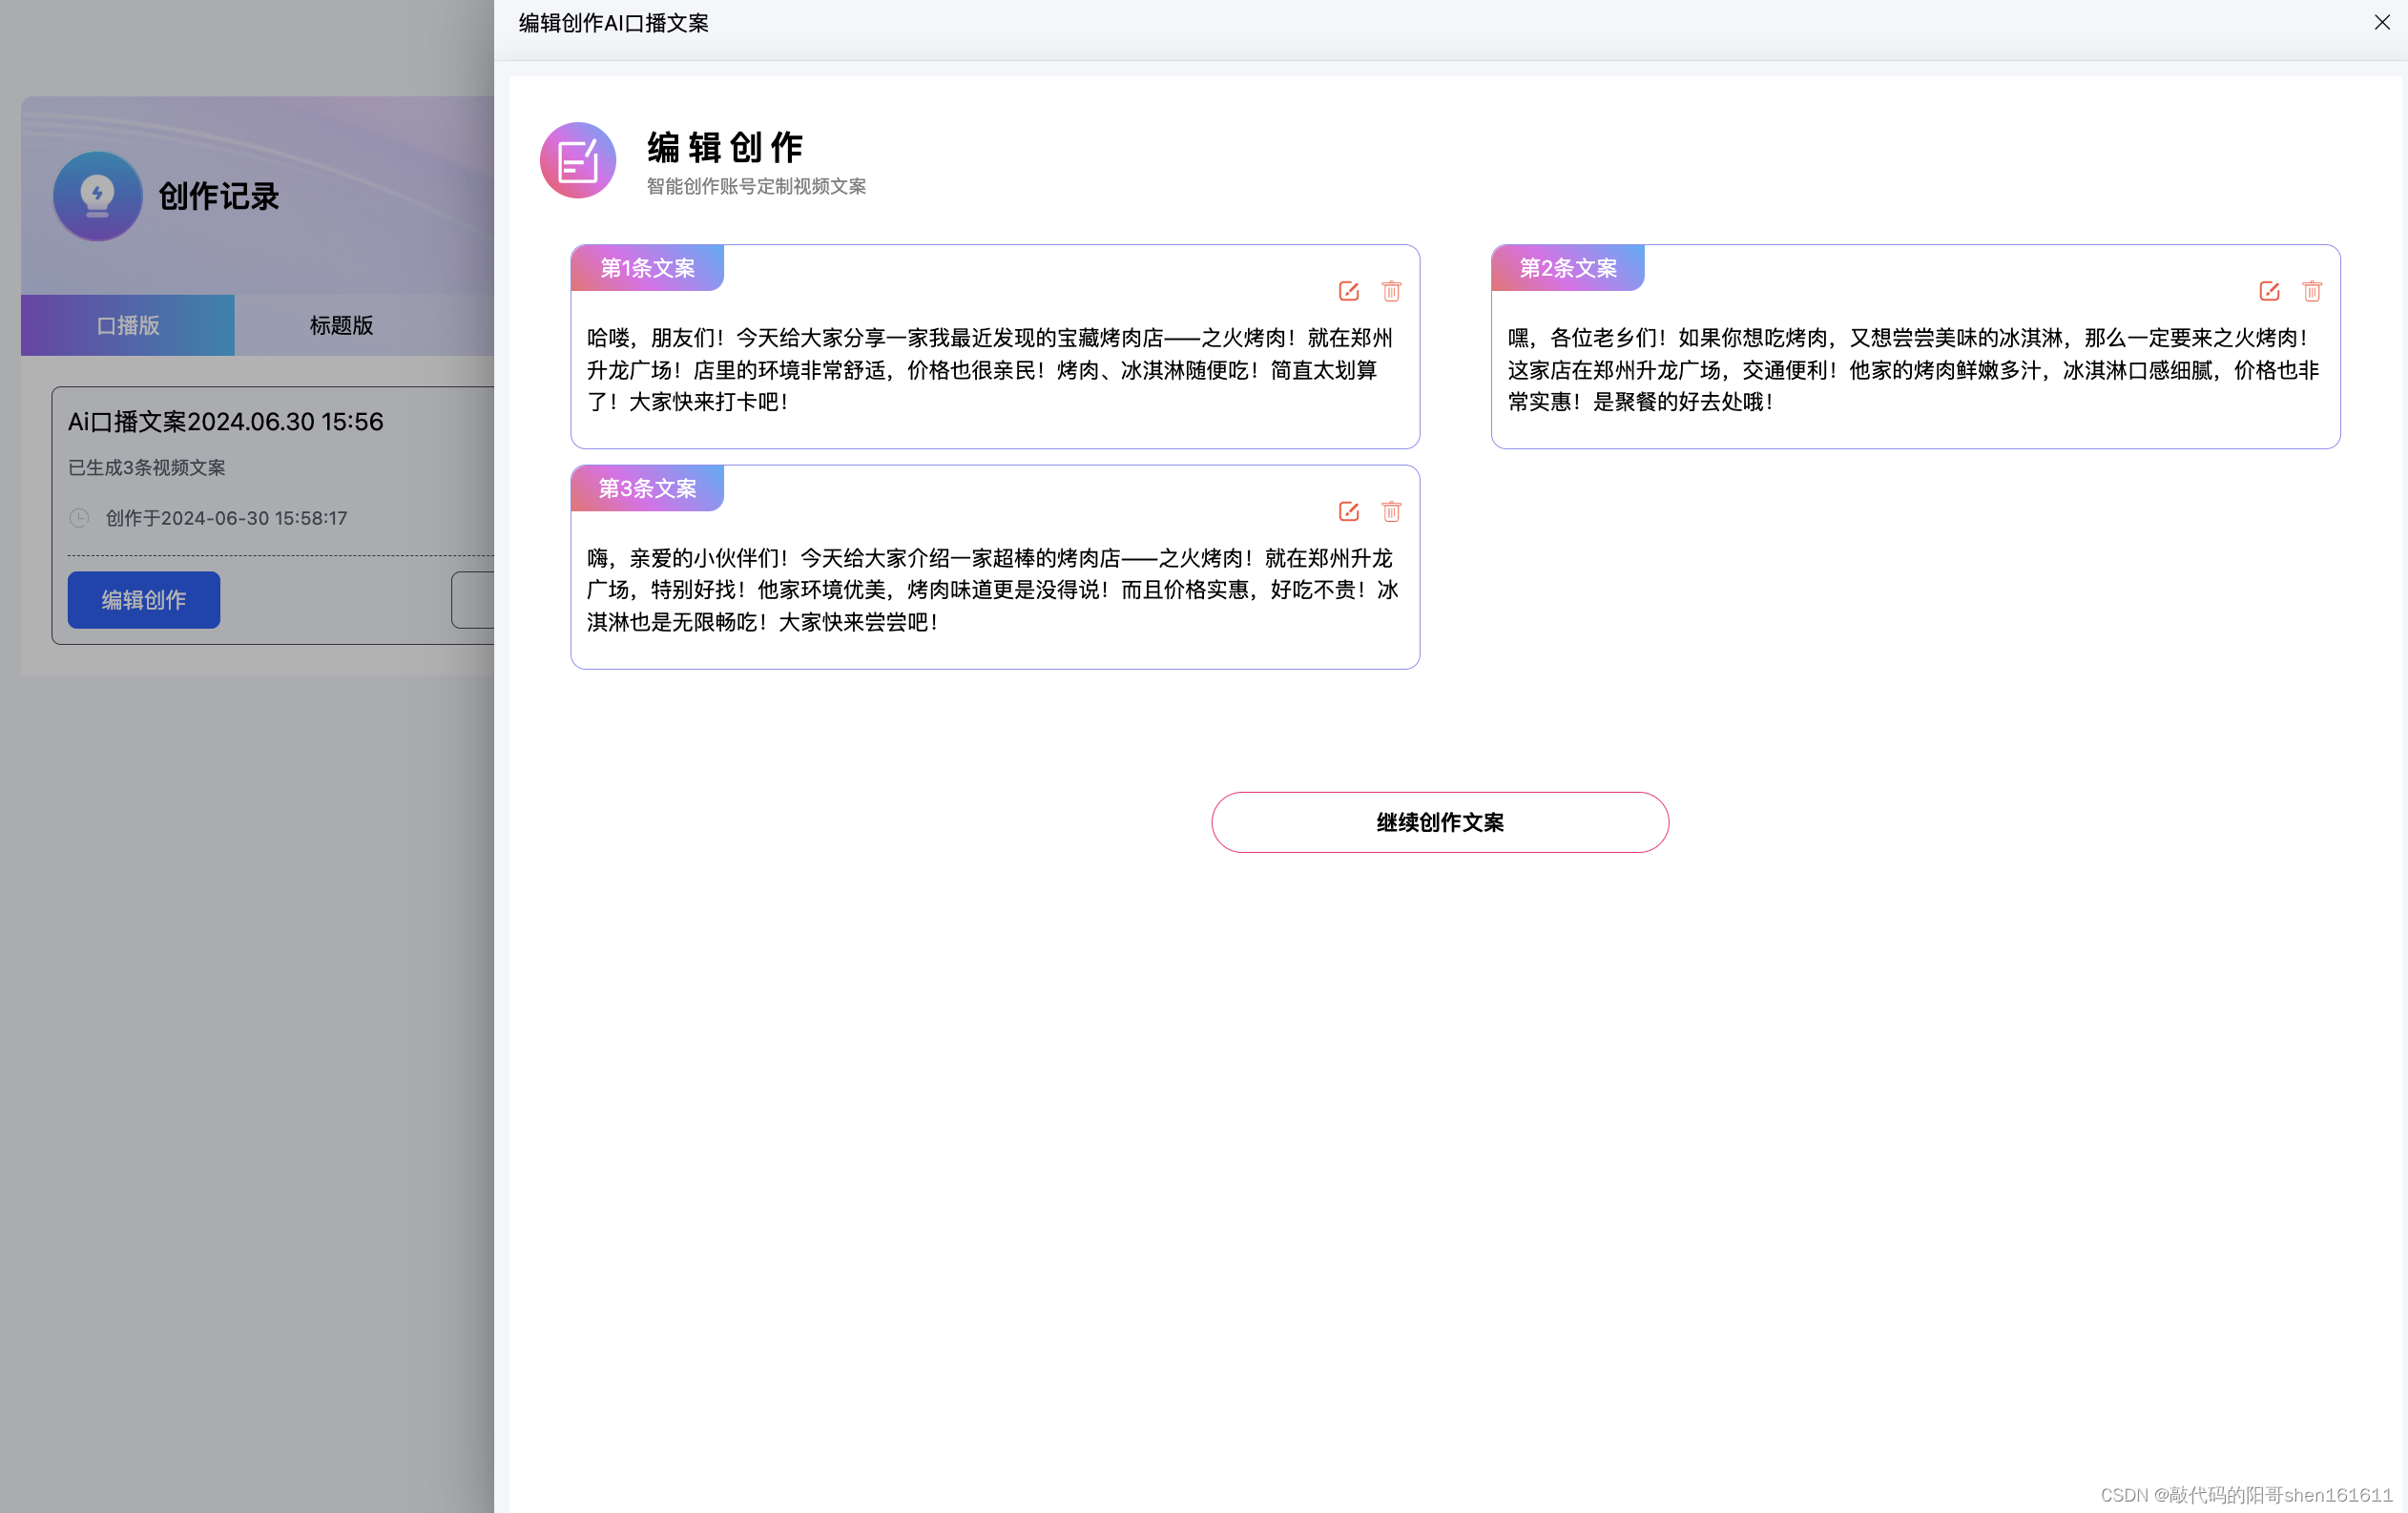Select the 第2条文案 label tag
This screenshot has height=1513, width=2408.
click(x=1567, y=268)
